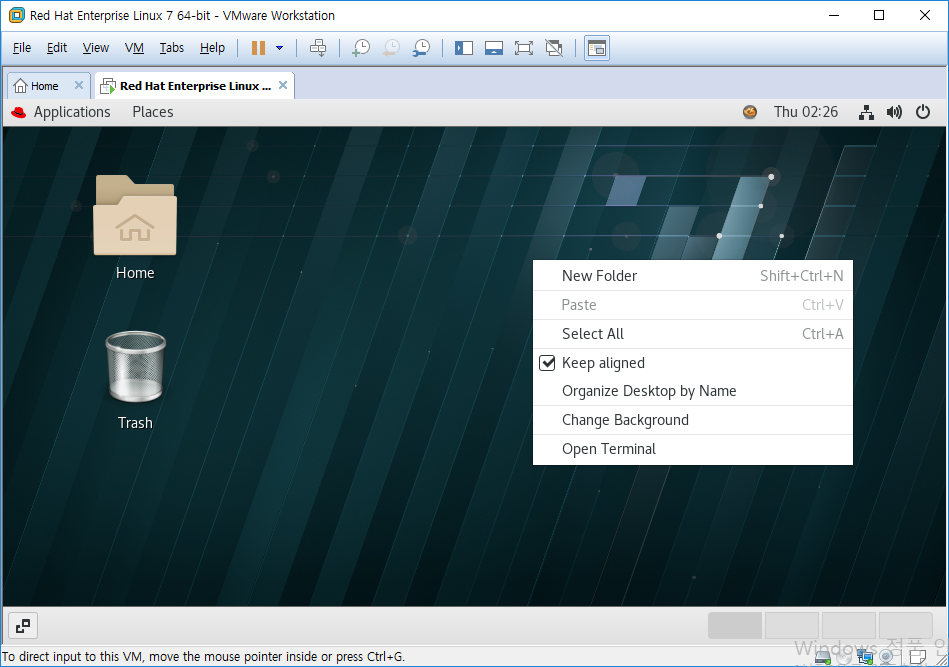Select the first highlighted workspace box
949x667 pixels.
(735, 626)
